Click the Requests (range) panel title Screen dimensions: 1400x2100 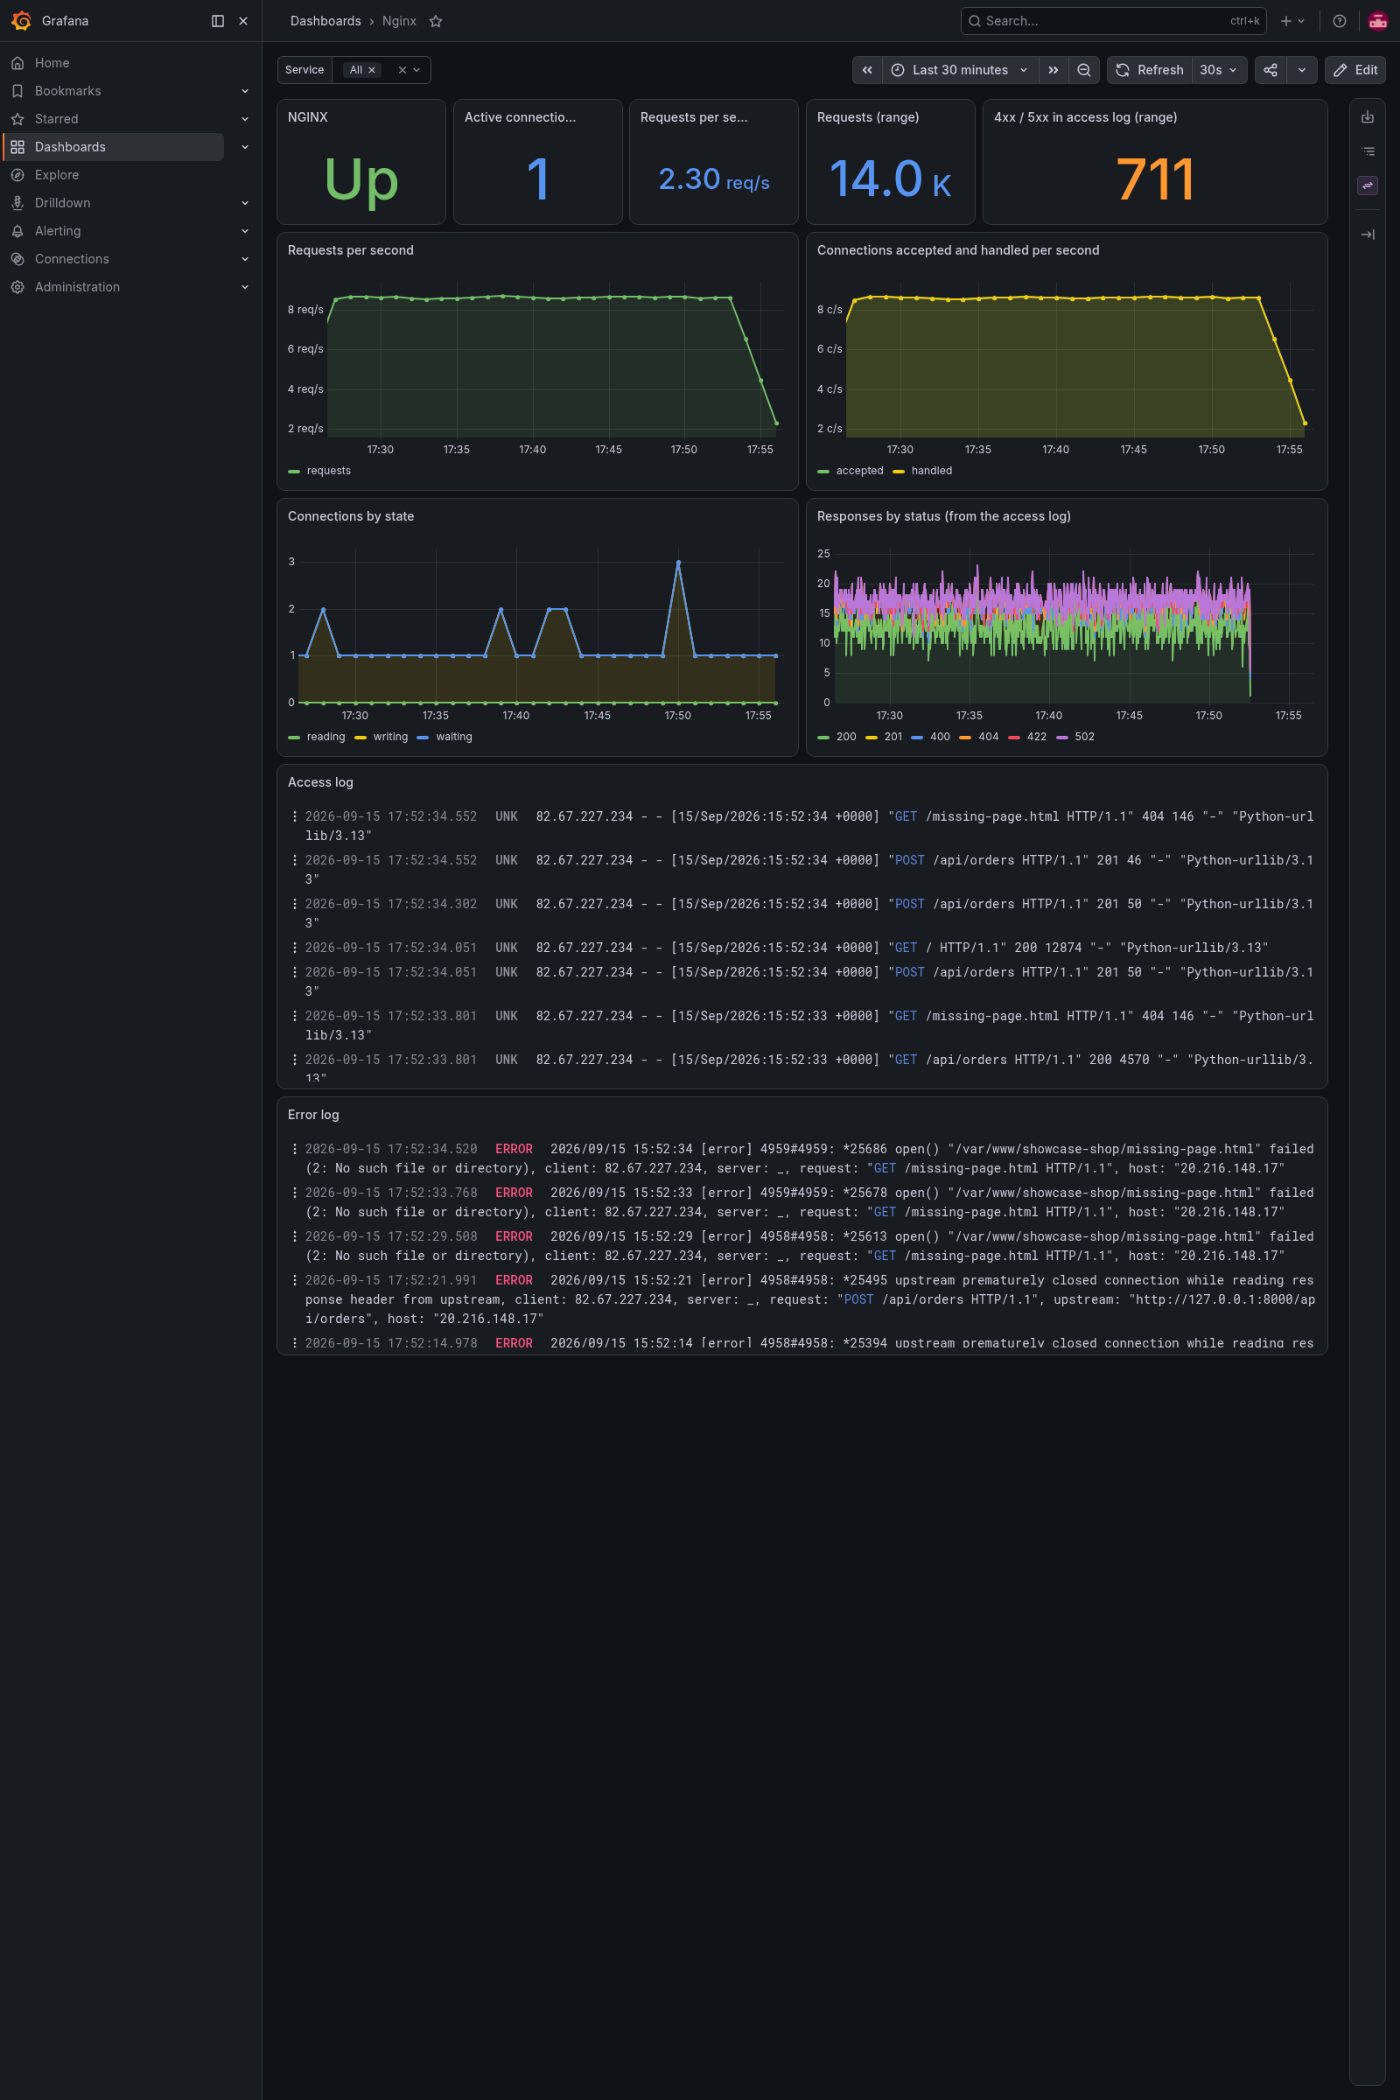(868, 117)
